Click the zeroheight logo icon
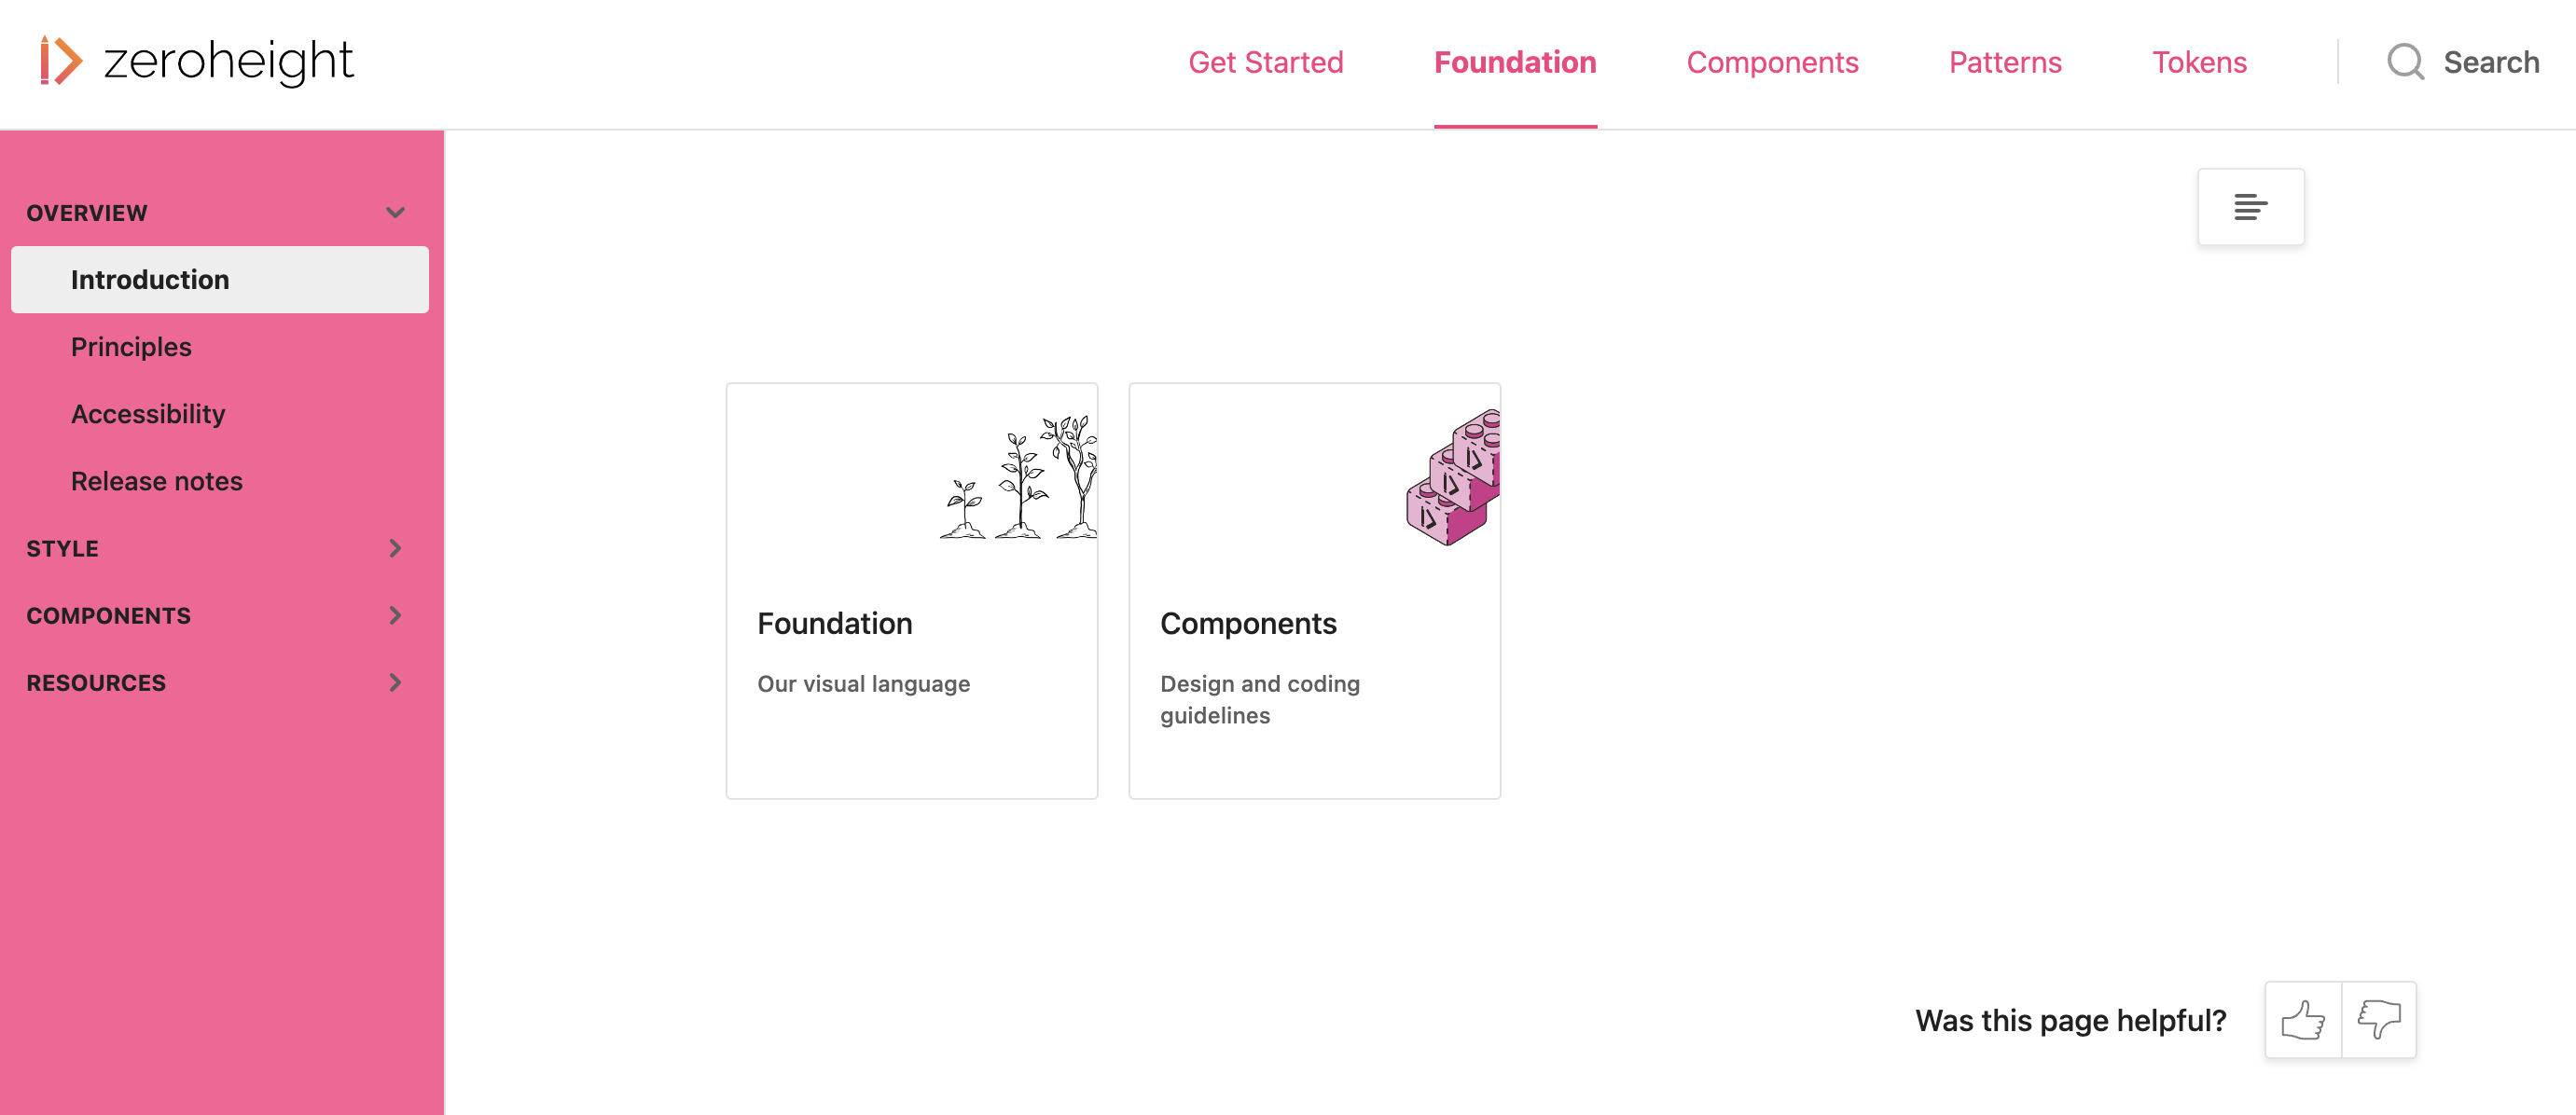This screenshot has width=2576, height=1115. coord(60,61)
